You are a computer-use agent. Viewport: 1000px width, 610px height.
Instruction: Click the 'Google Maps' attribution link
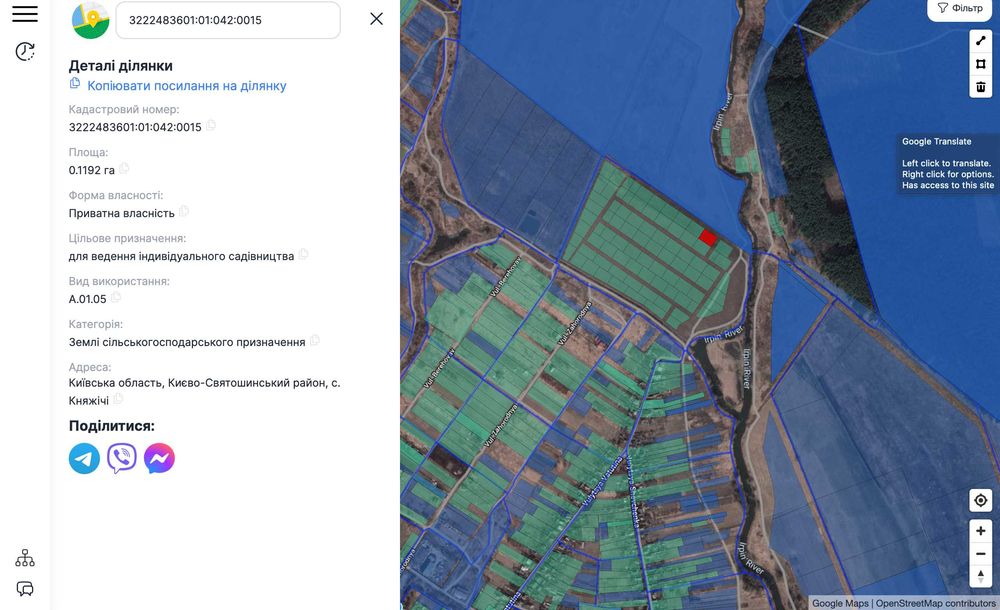[840, 603]
